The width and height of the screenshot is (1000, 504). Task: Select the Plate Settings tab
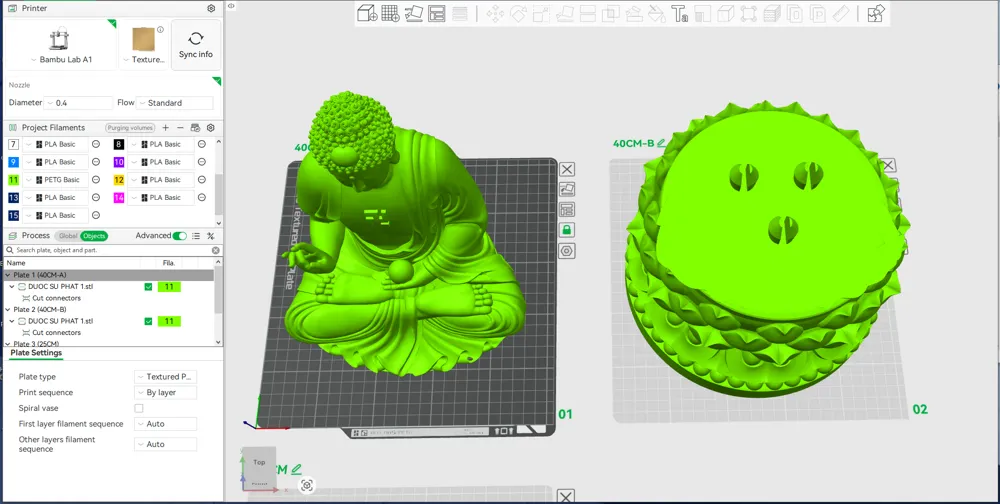click(x=36, y=353)
